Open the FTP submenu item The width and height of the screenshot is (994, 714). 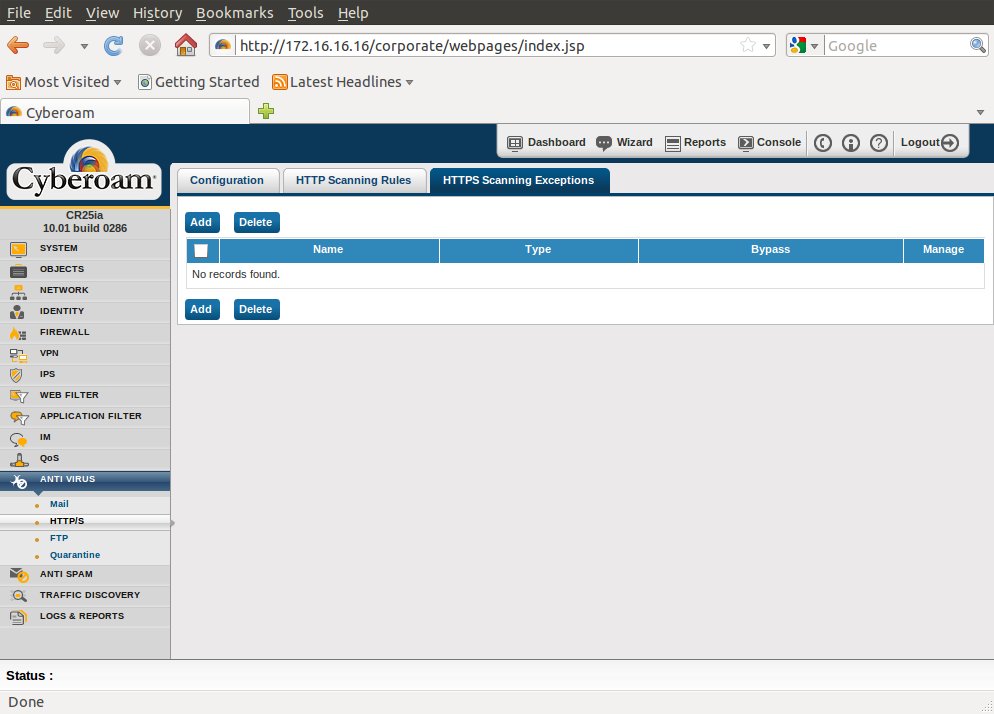(59, 538)
